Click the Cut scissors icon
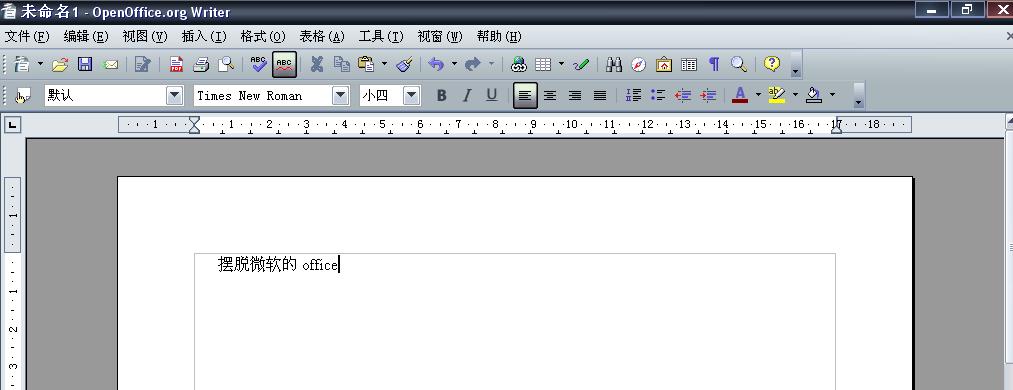This screenshot has width=1013, height=390. (x=317, y=64)
